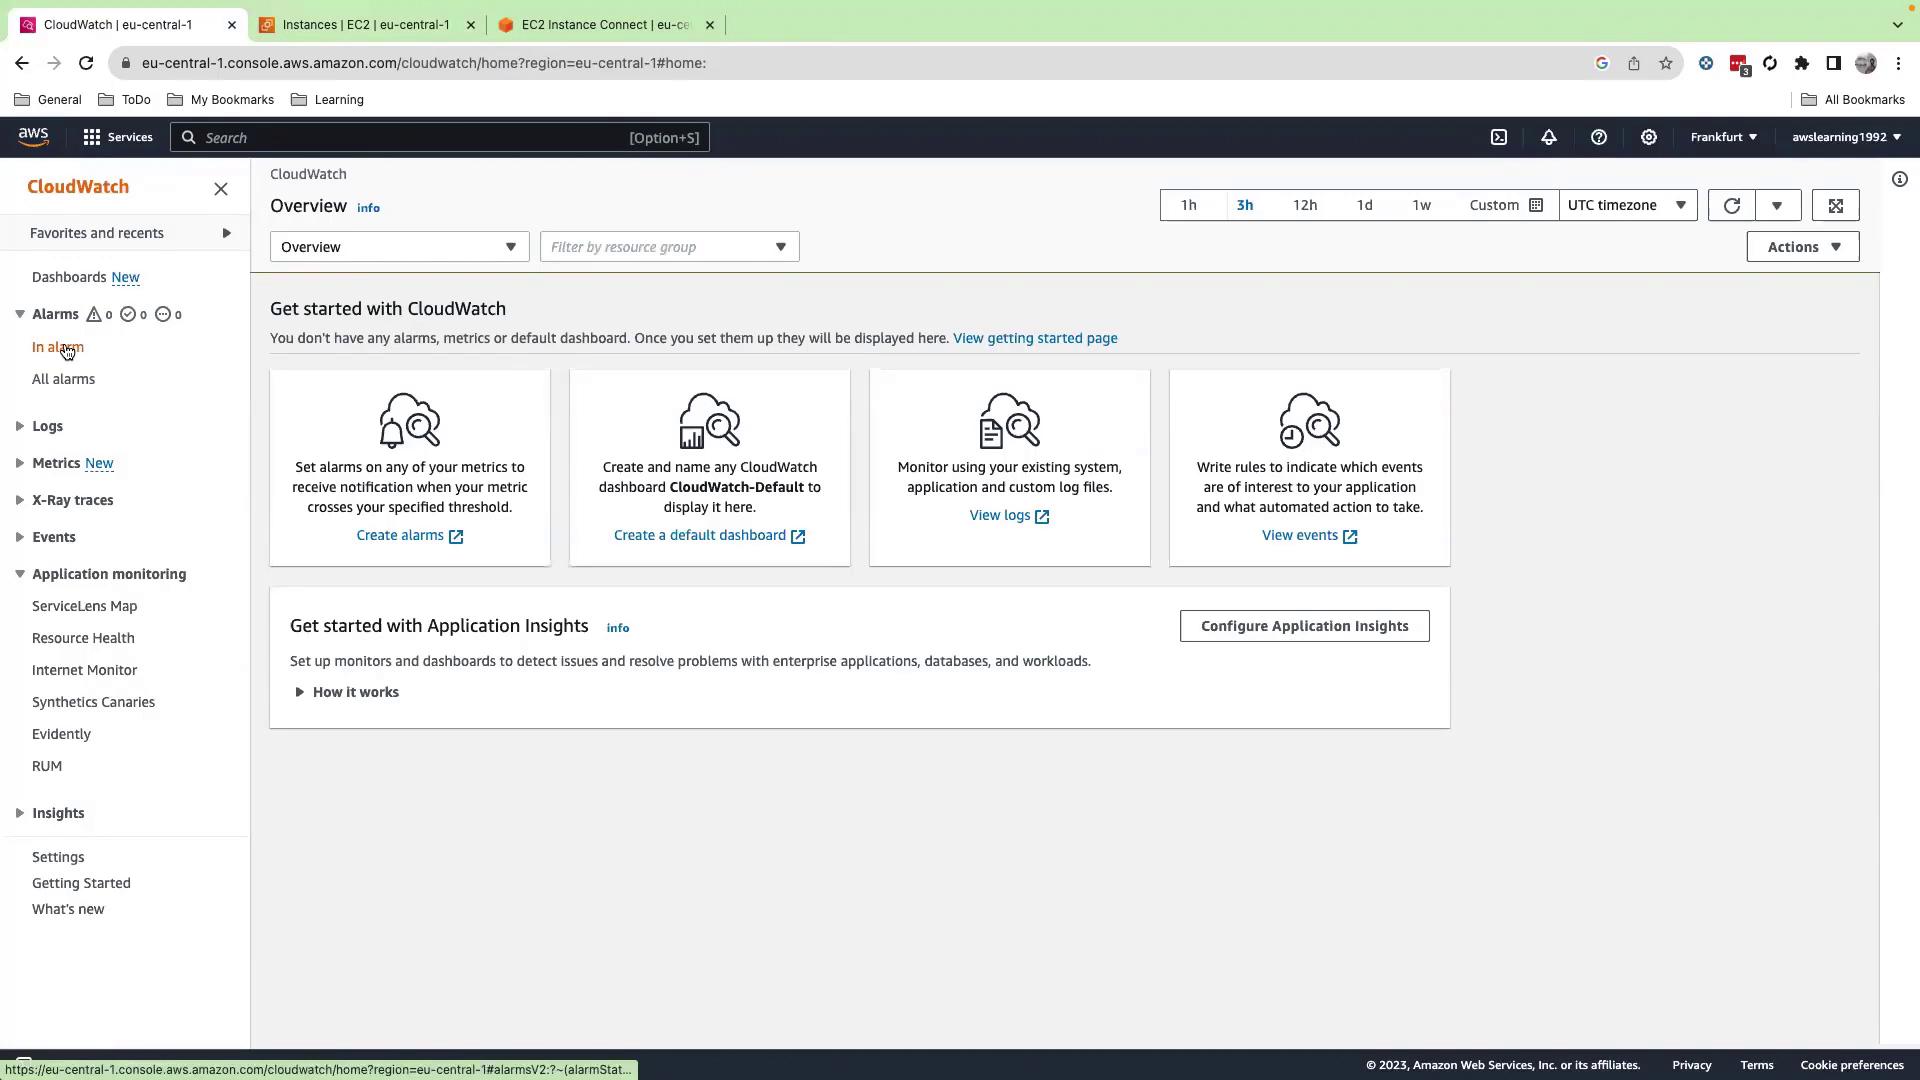
Task: Open the Overview dropdown
Action: (x=398, y=247)
